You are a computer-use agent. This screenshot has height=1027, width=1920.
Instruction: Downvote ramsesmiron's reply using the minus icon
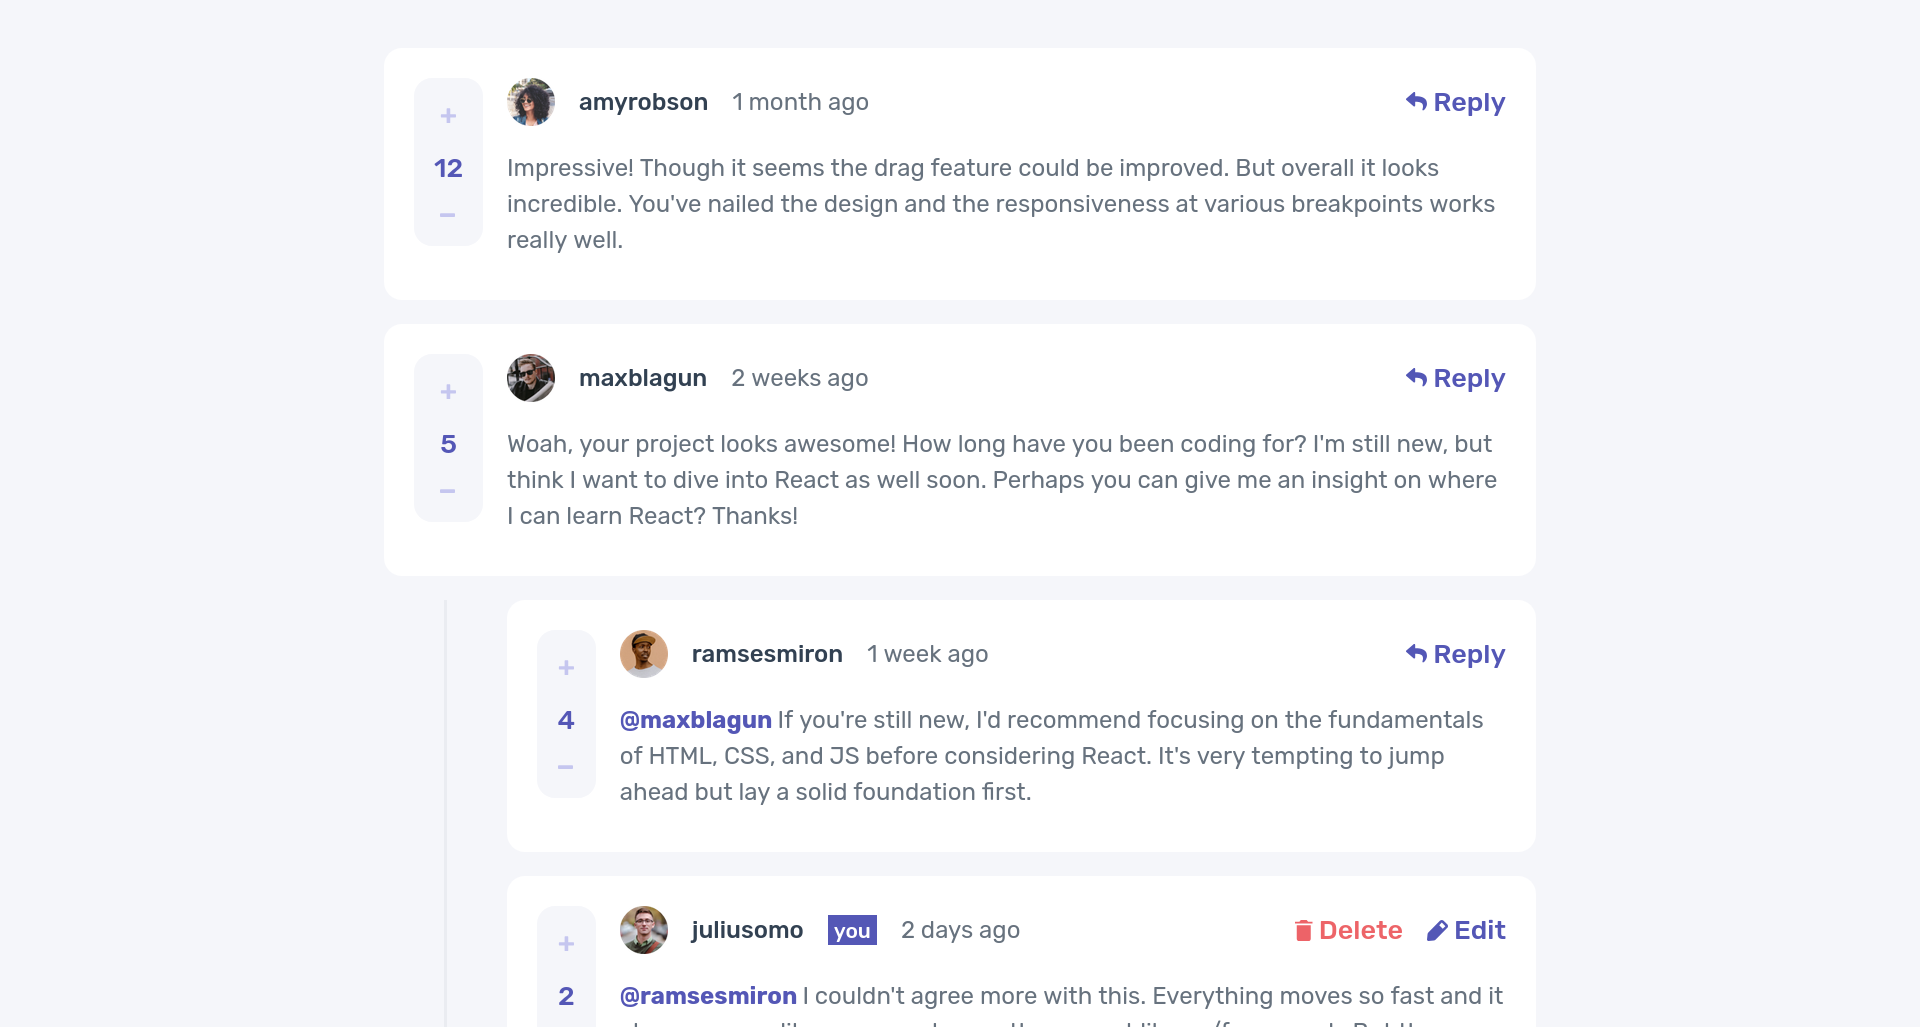click(566, 767)
